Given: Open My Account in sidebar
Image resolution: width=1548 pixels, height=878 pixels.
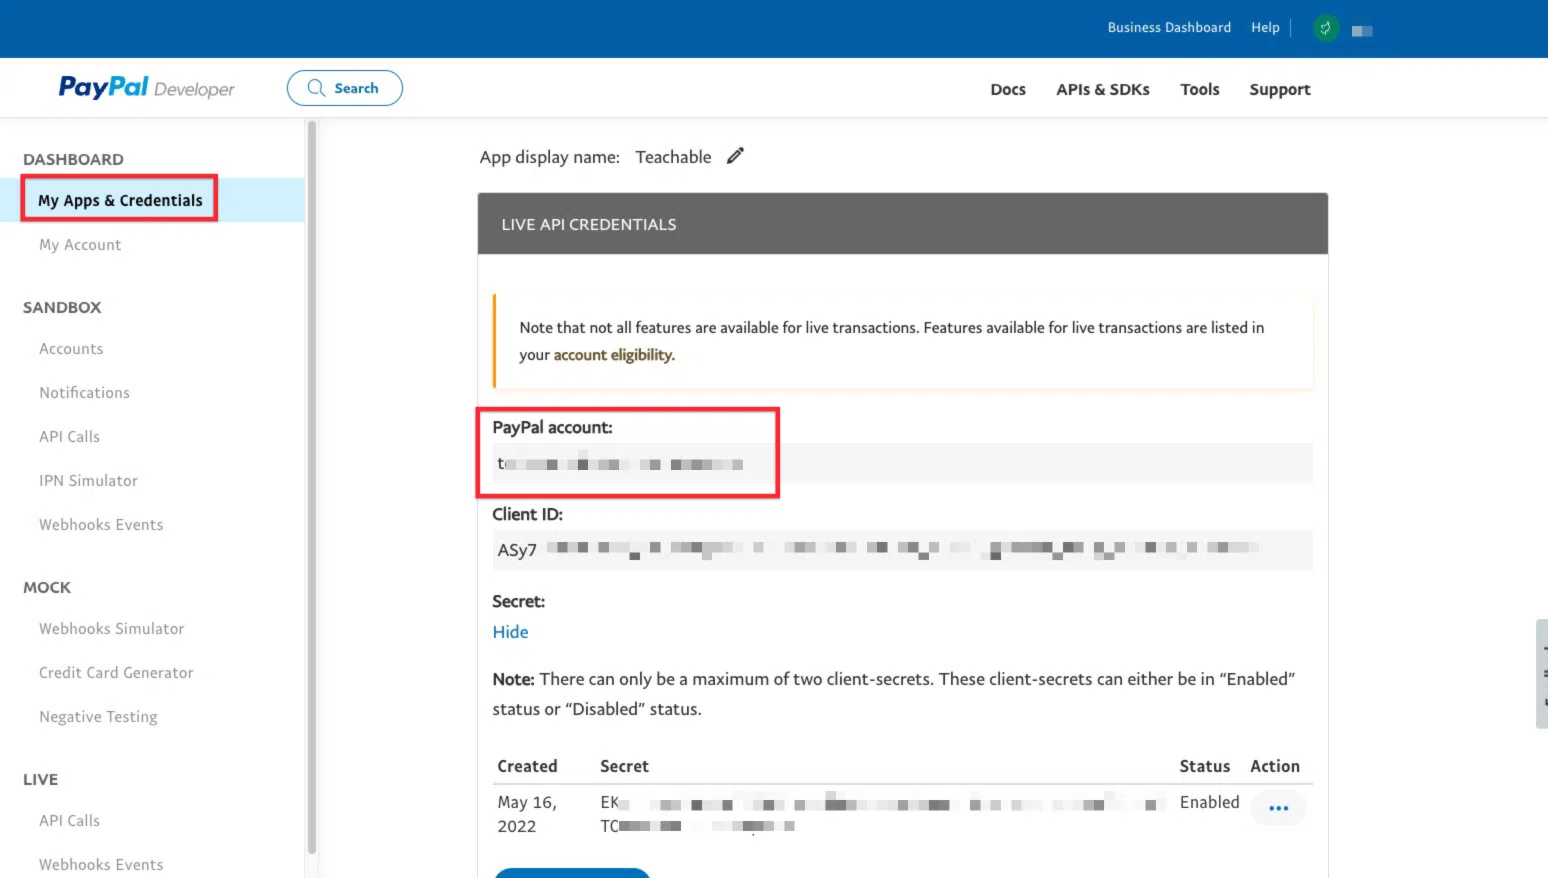Looking at the screenshot, I should [x=80, y=245].
